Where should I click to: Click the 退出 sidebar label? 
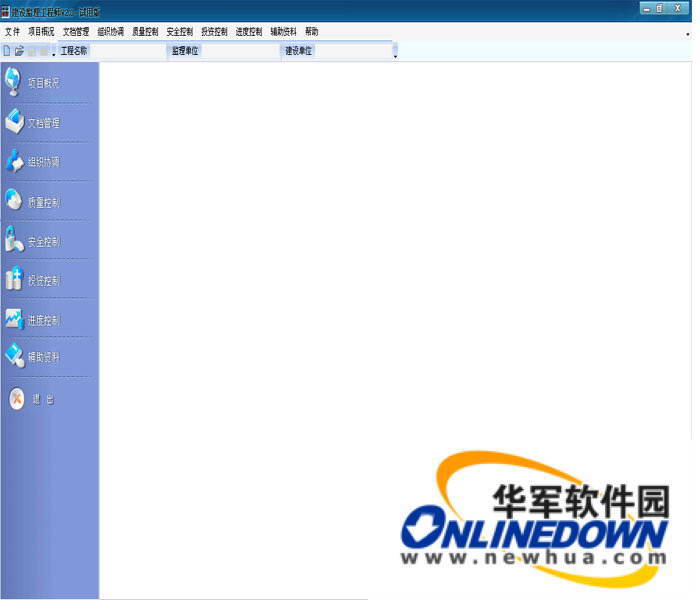[x=43, y=399]
